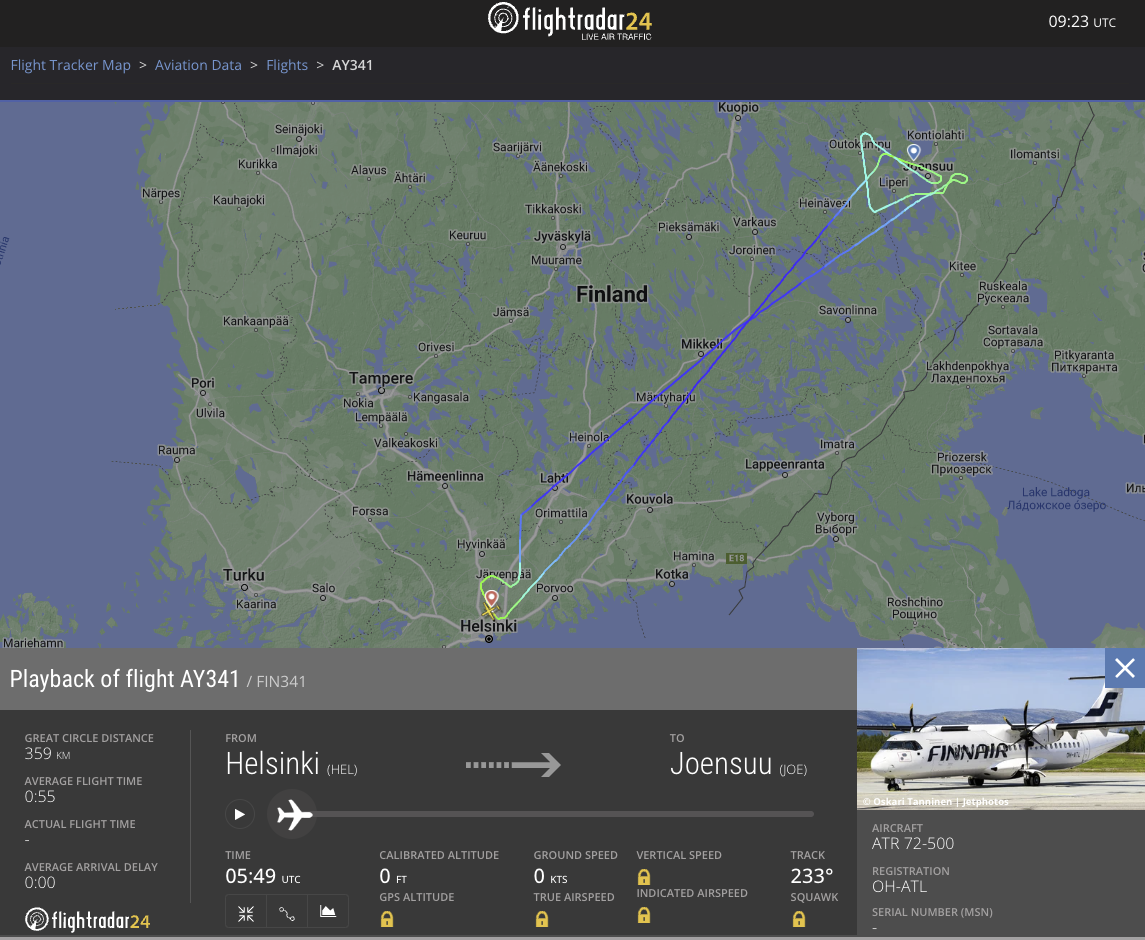Click the GPS Altitude lock icon
The image size is (1145, 940).
pyautogui.click(x=387, y=920)
